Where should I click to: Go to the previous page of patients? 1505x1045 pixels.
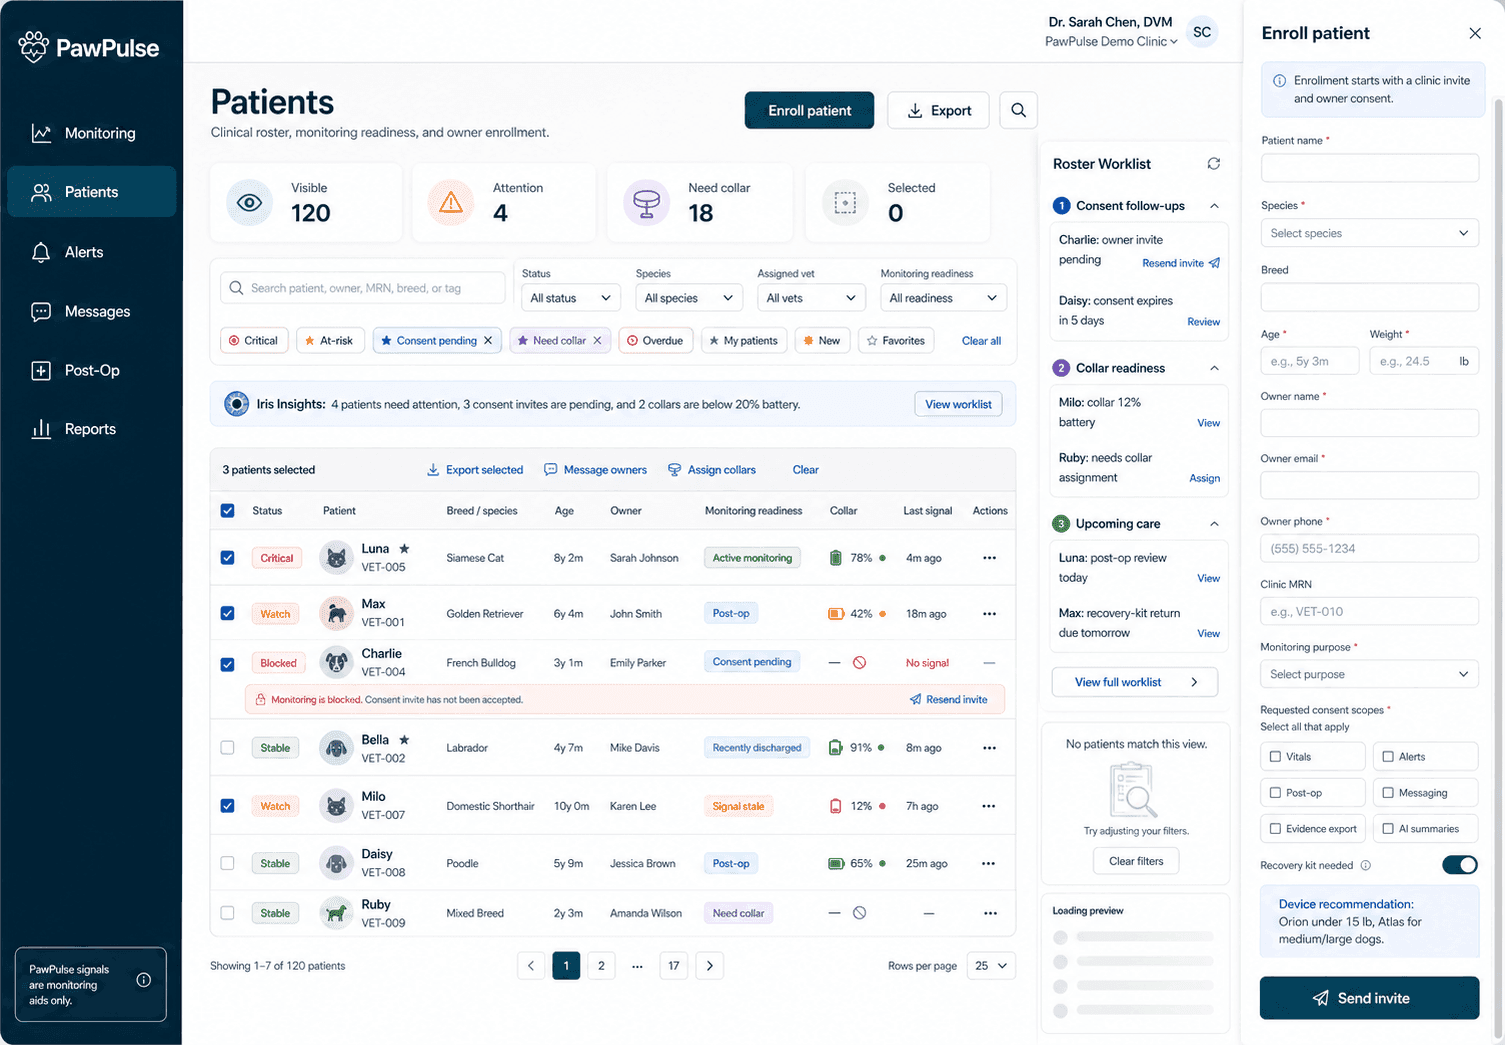(x=531, y=966)
